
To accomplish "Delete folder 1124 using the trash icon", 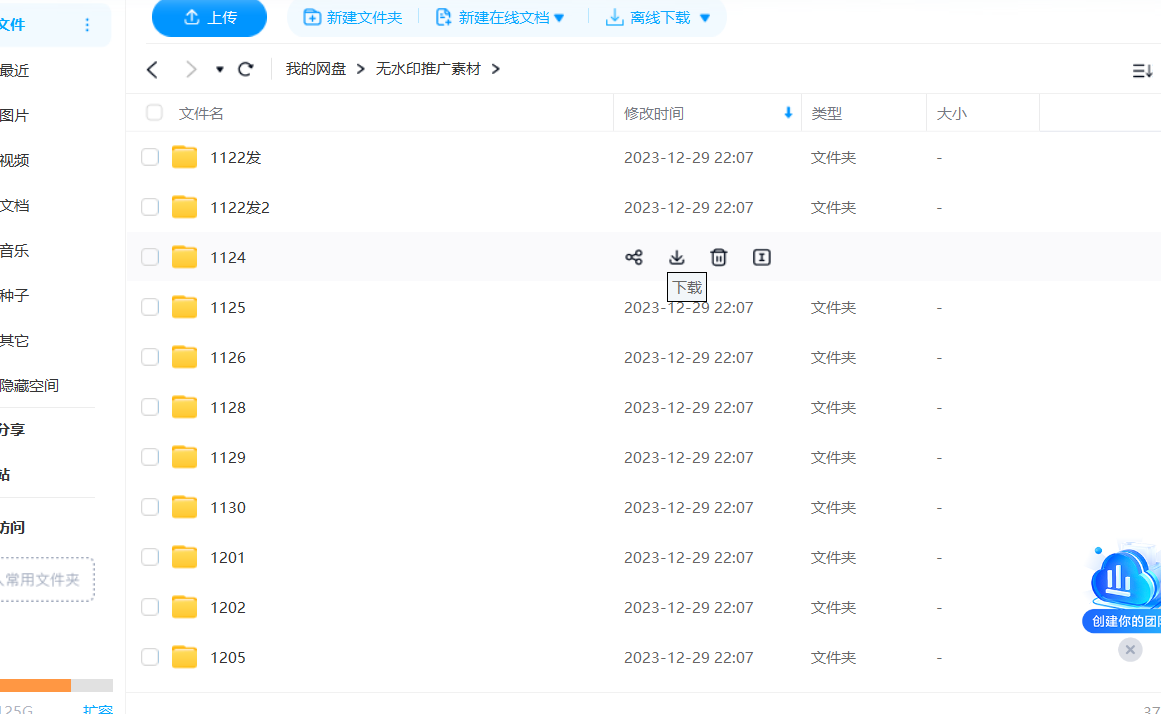I will click(x=718, y=257).
